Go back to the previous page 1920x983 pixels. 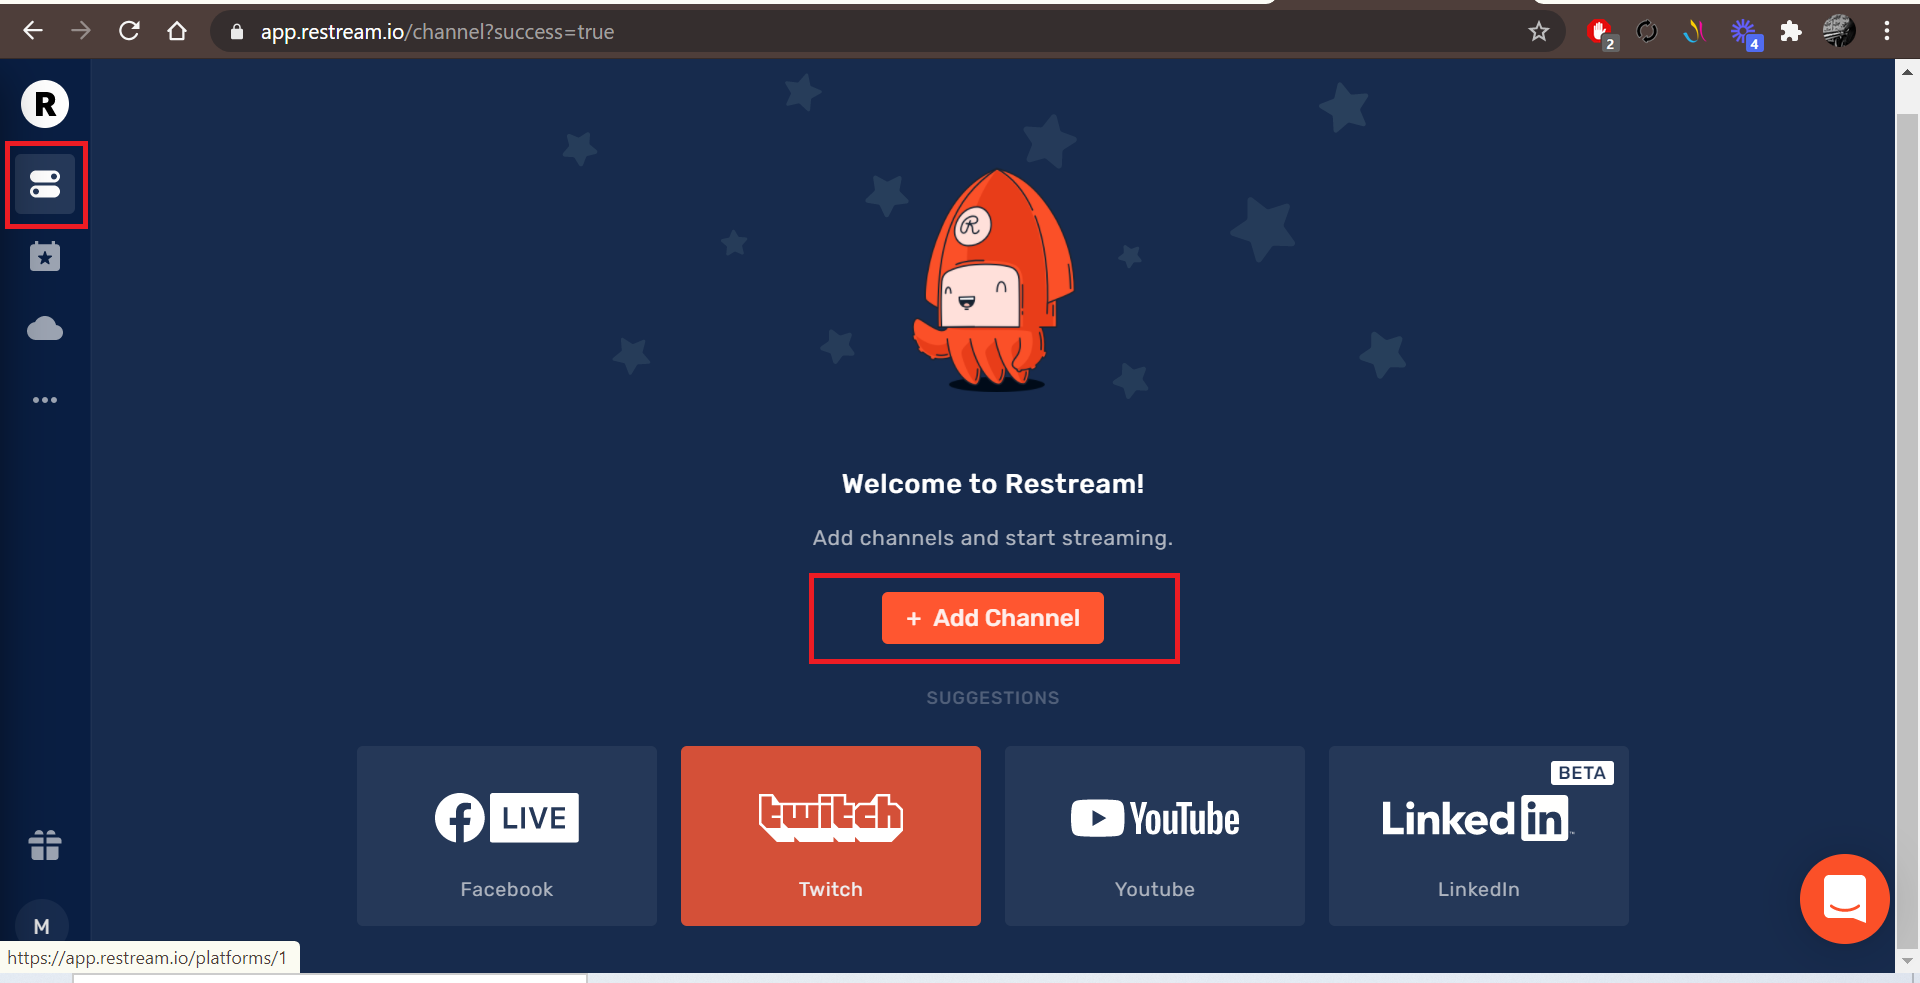coord(33,32)
